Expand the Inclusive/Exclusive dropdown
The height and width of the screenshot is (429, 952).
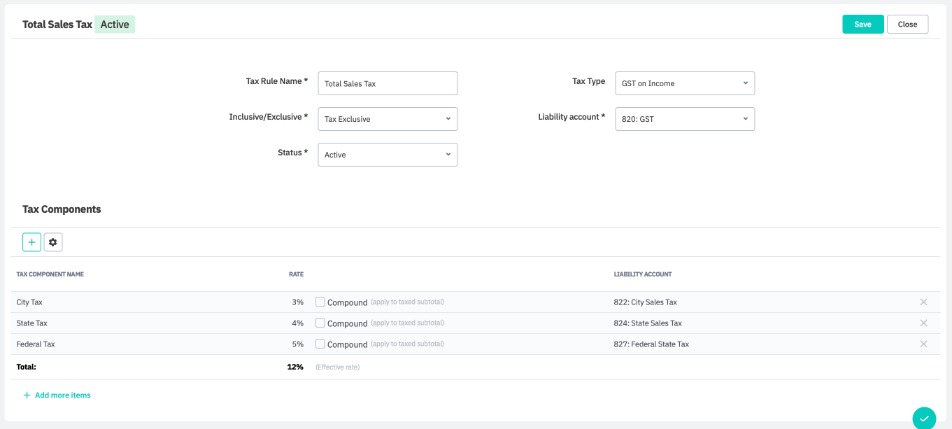coord(387,119)
